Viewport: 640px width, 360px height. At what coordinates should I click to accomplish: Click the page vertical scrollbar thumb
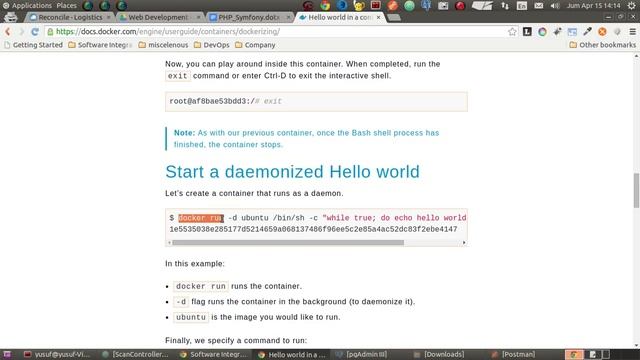(636, 190)
